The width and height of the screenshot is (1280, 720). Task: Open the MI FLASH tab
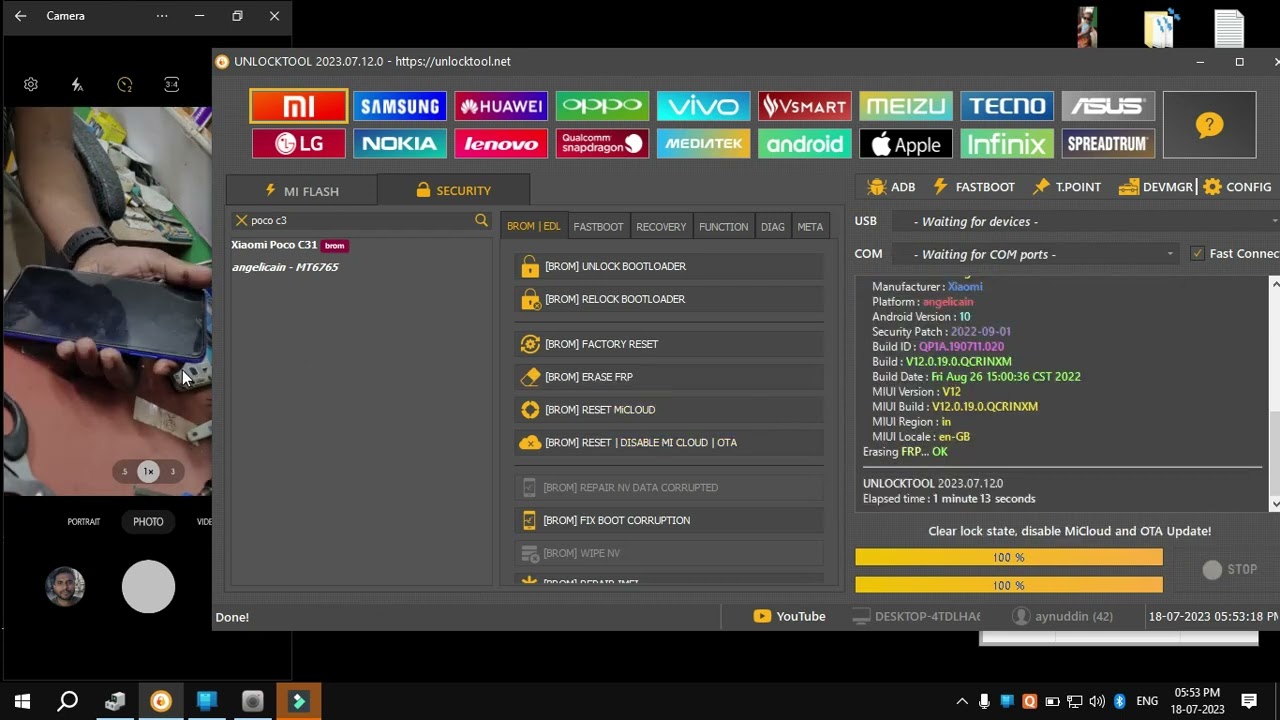pyautogui.click(x=302, y=190)
